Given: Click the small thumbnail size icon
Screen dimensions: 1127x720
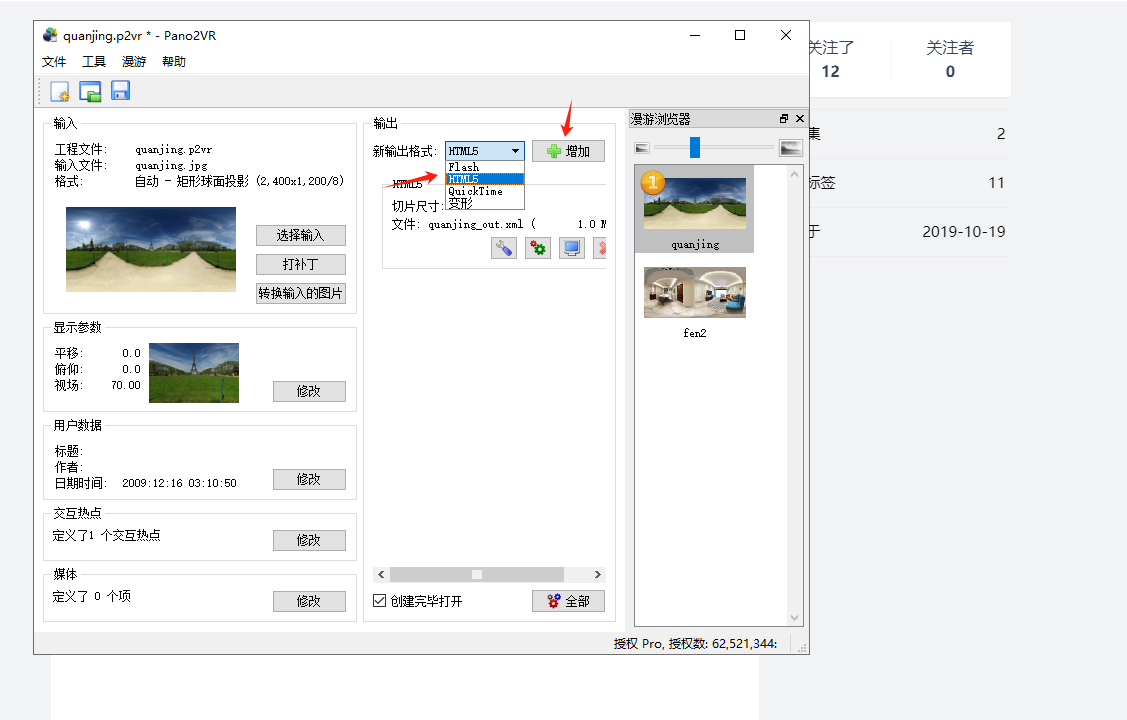Looking at the screenshot, I should pyautogui.click(x=642, y=148).
